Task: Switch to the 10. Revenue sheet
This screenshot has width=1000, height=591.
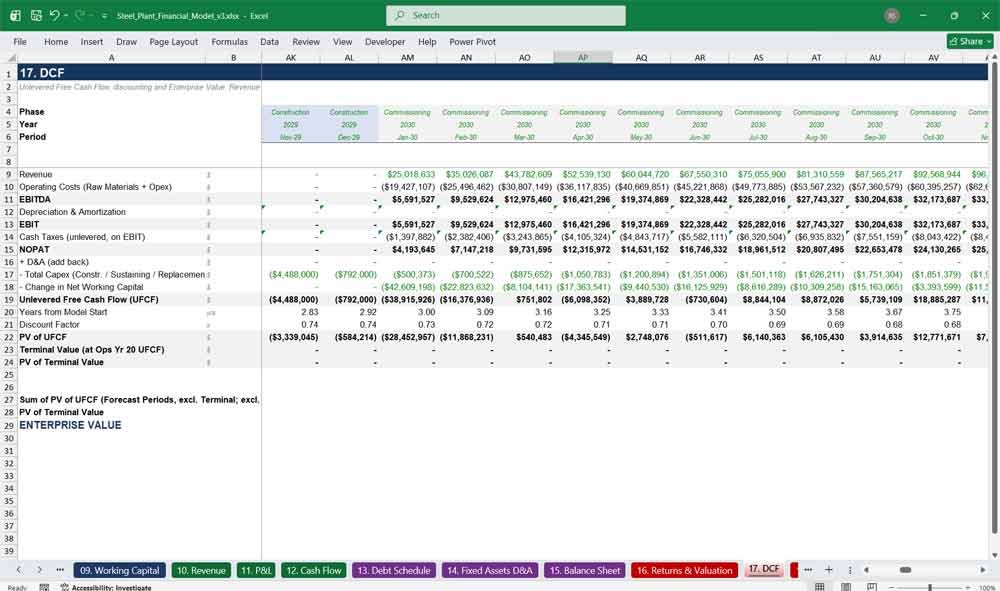Action: (201, 571)
